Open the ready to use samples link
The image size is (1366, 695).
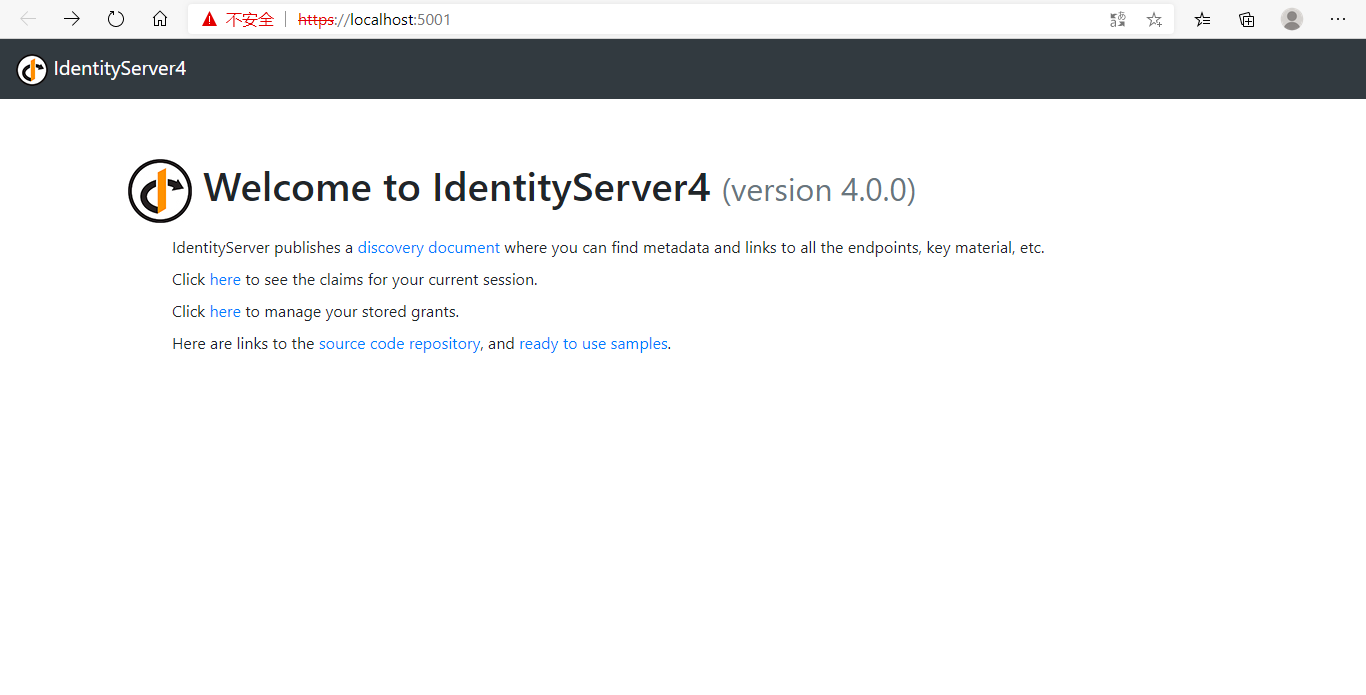[x=593, y=344]
